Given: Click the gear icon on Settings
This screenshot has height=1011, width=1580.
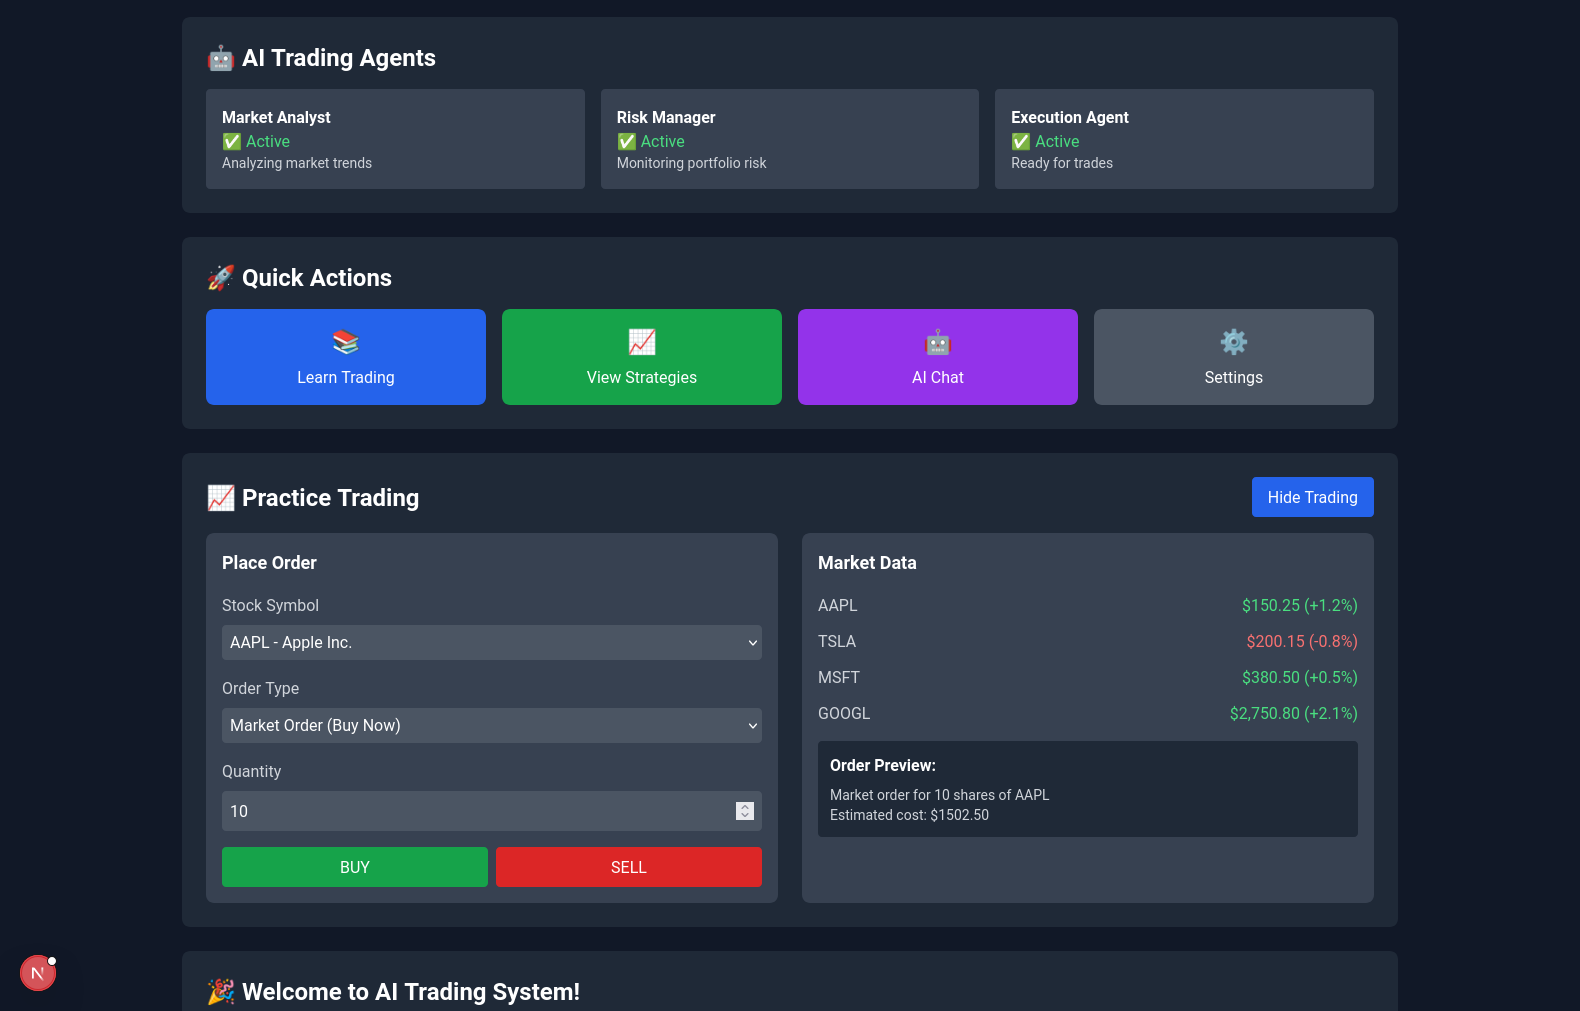Looking at the screenshot, I should tap(1234, 342).
